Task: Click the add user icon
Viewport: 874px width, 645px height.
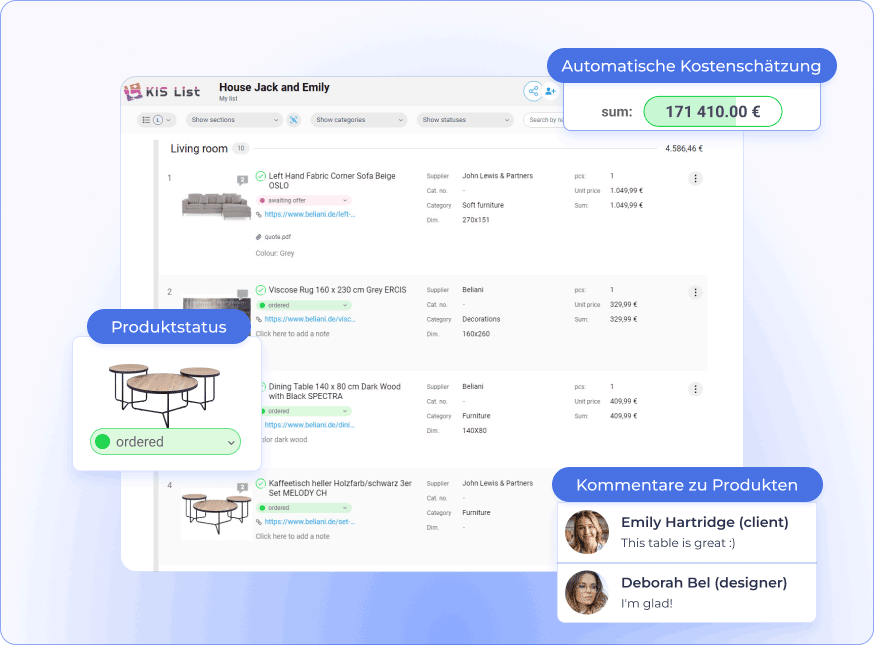Action: (551, 91)
